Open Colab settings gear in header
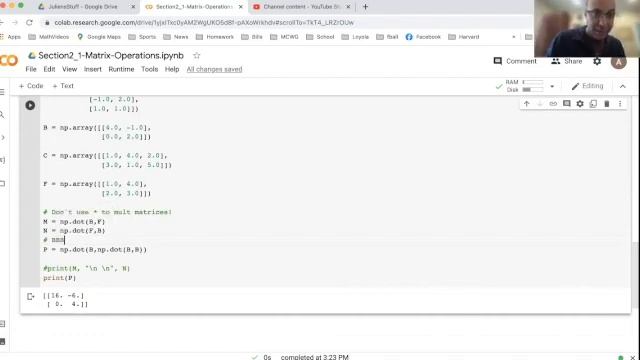The image size is (640, 360). click(597, 61)
